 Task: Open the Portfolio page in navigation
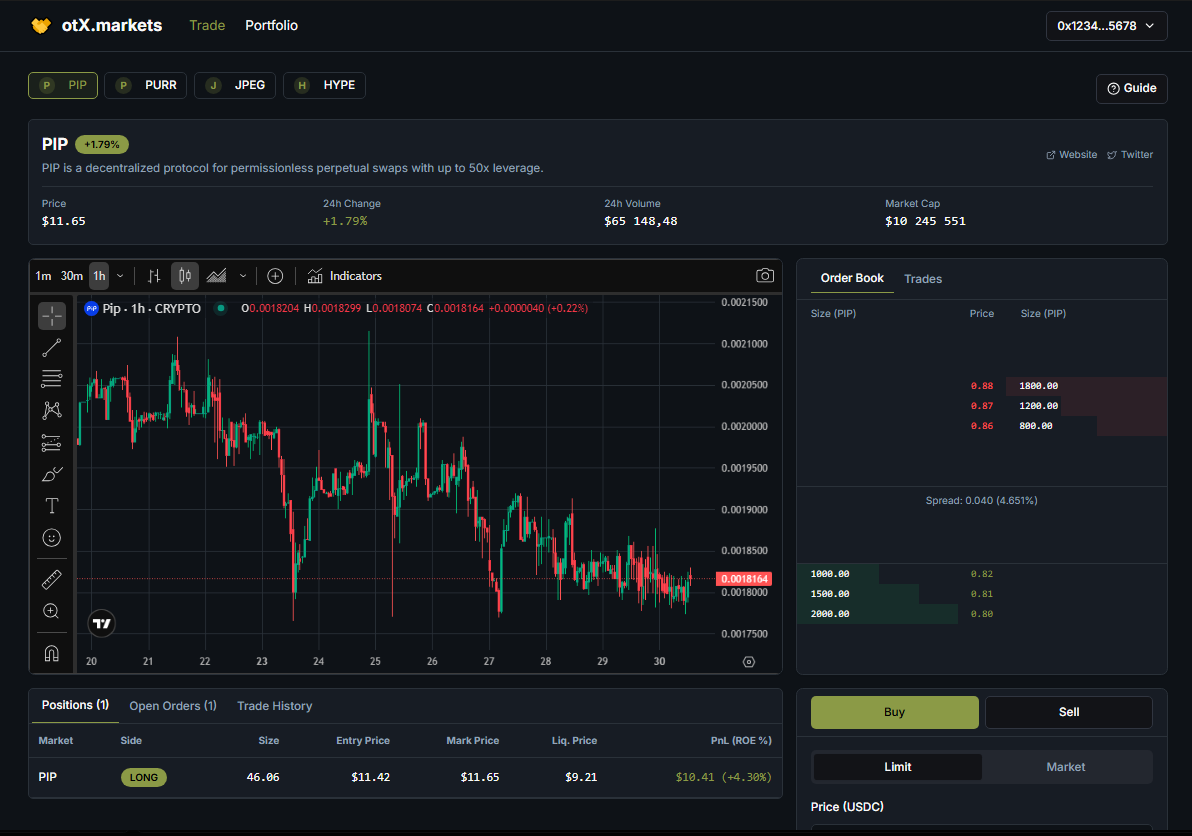(x=271, y=26)
